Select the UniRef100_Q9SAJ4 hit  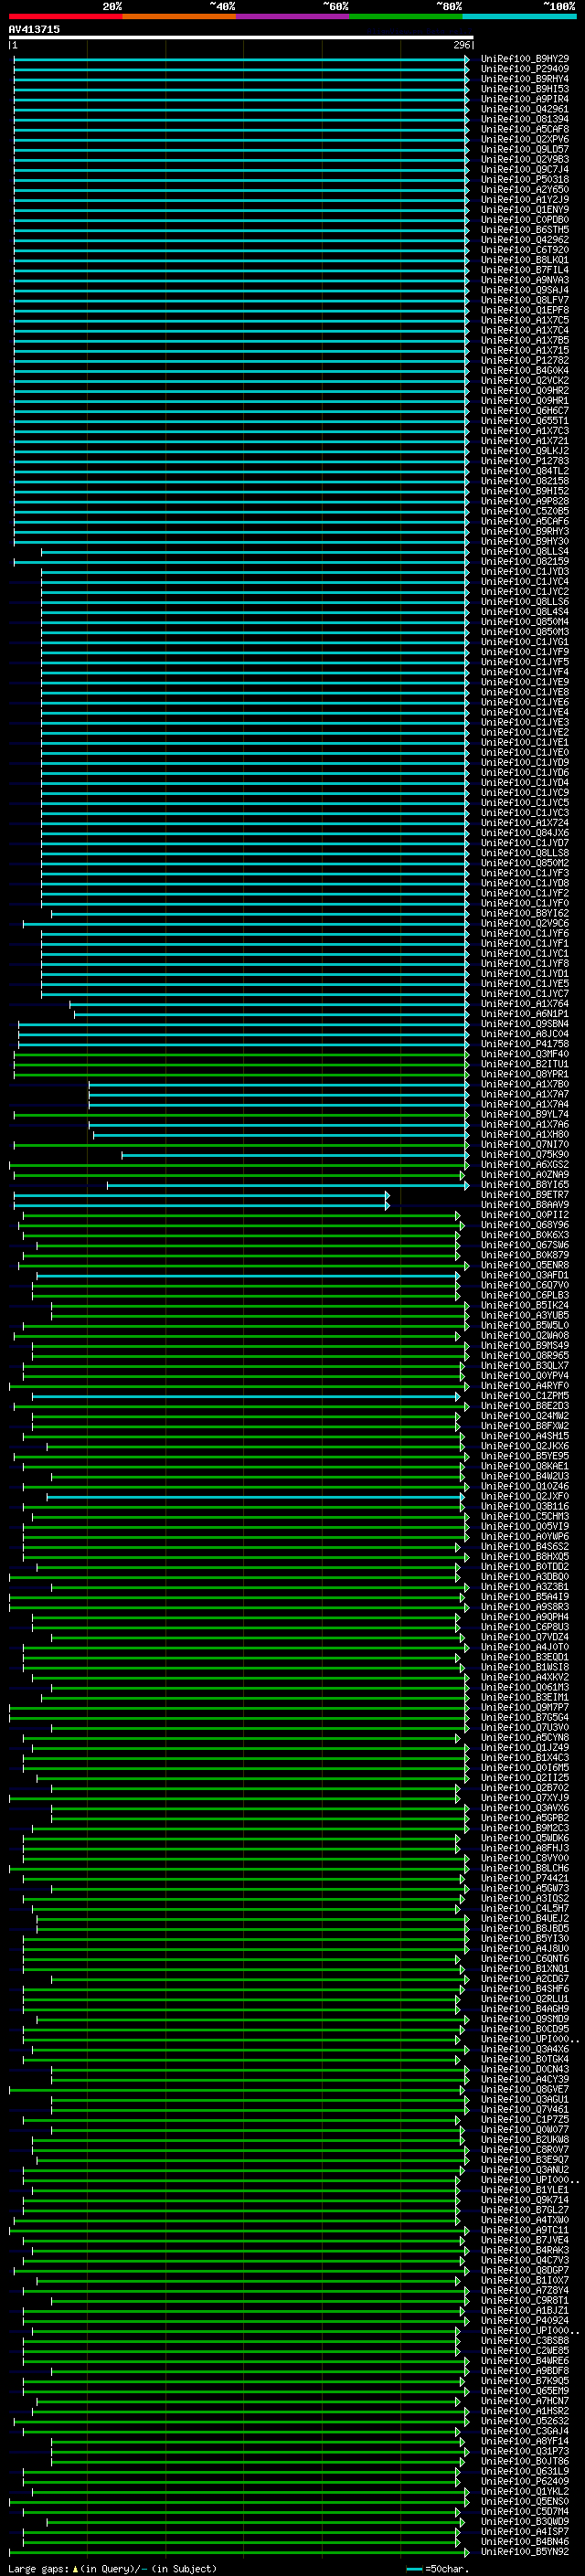(x=525, y=290)
